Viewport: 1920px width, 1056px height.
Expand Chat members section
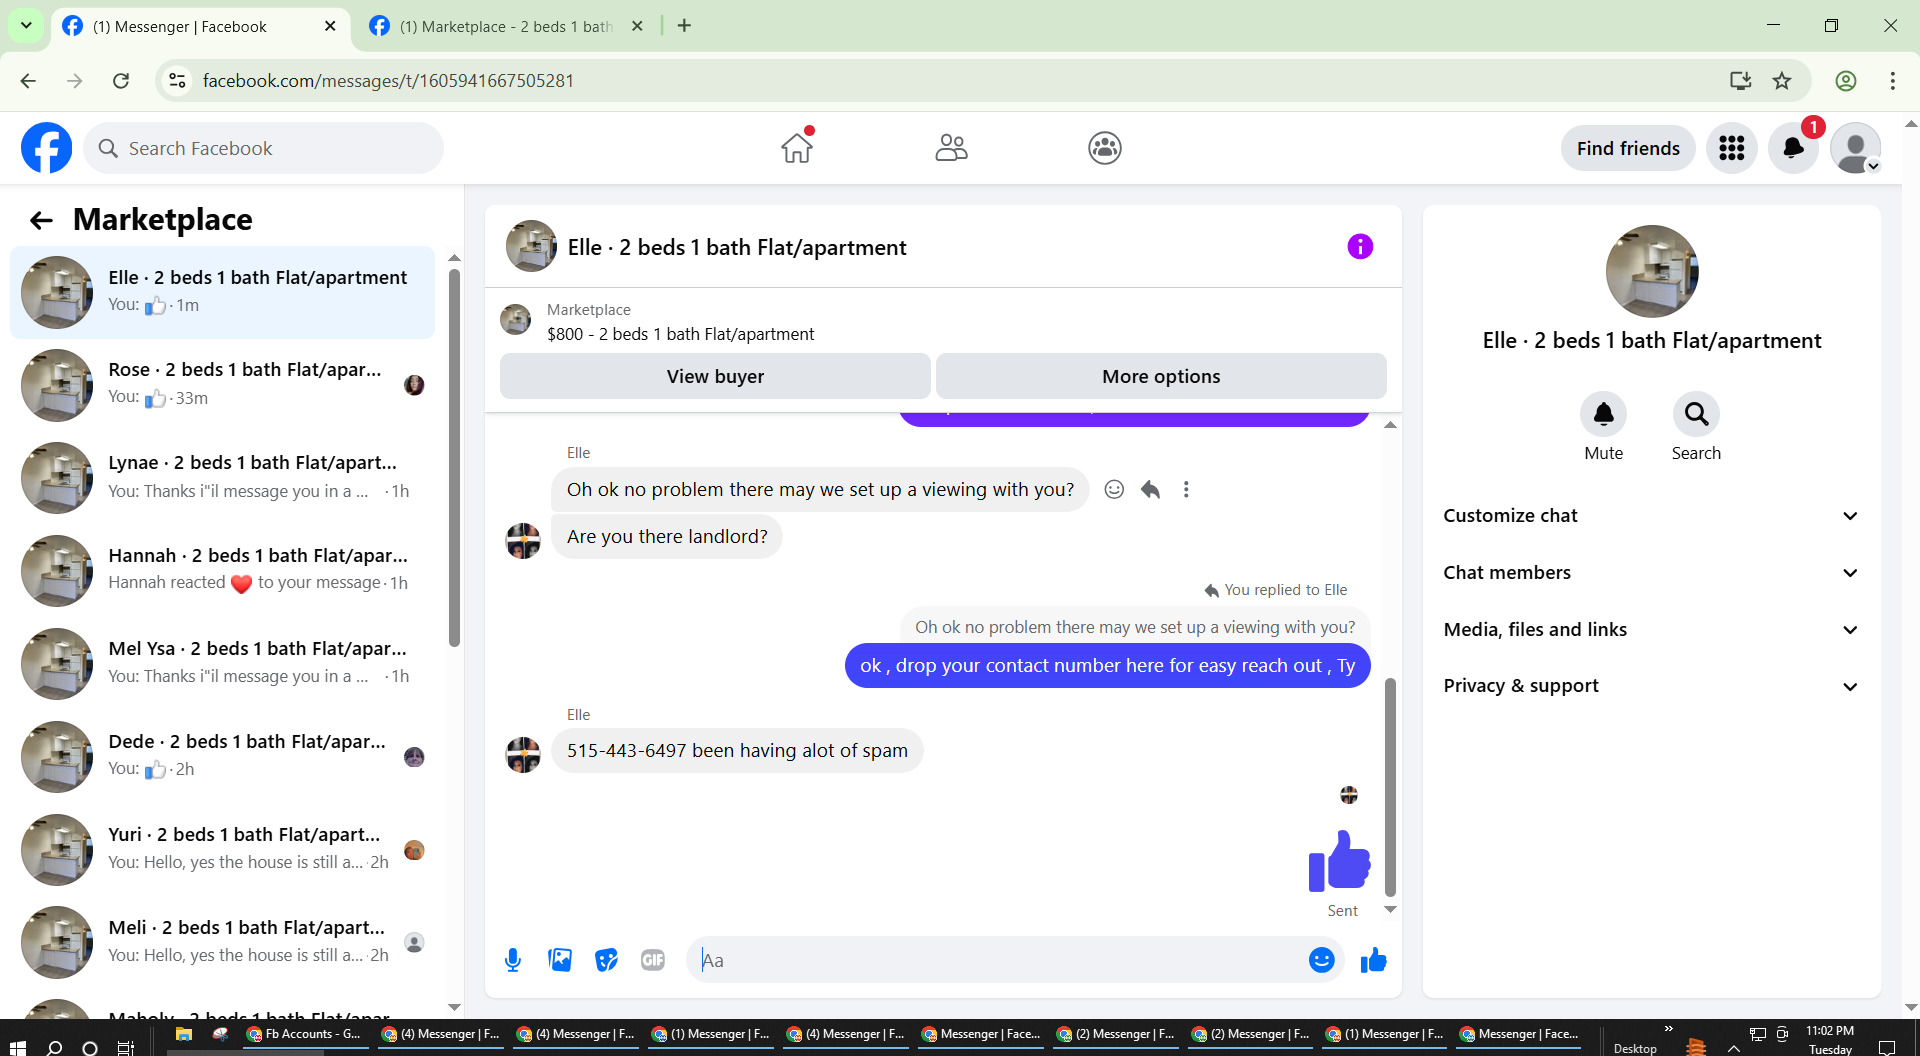click(x=1651, y=573)
